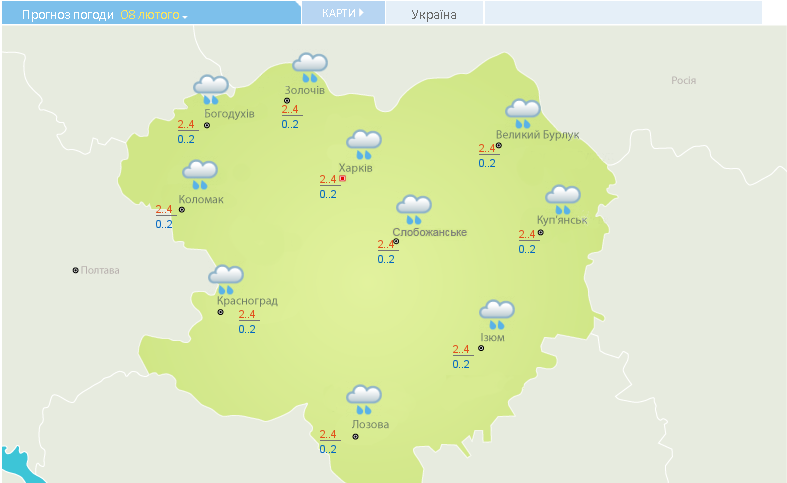This screenshot has height=483, width=787.
Task: Click the rain cloud icon above Коломак
Action: pos(200,175)
